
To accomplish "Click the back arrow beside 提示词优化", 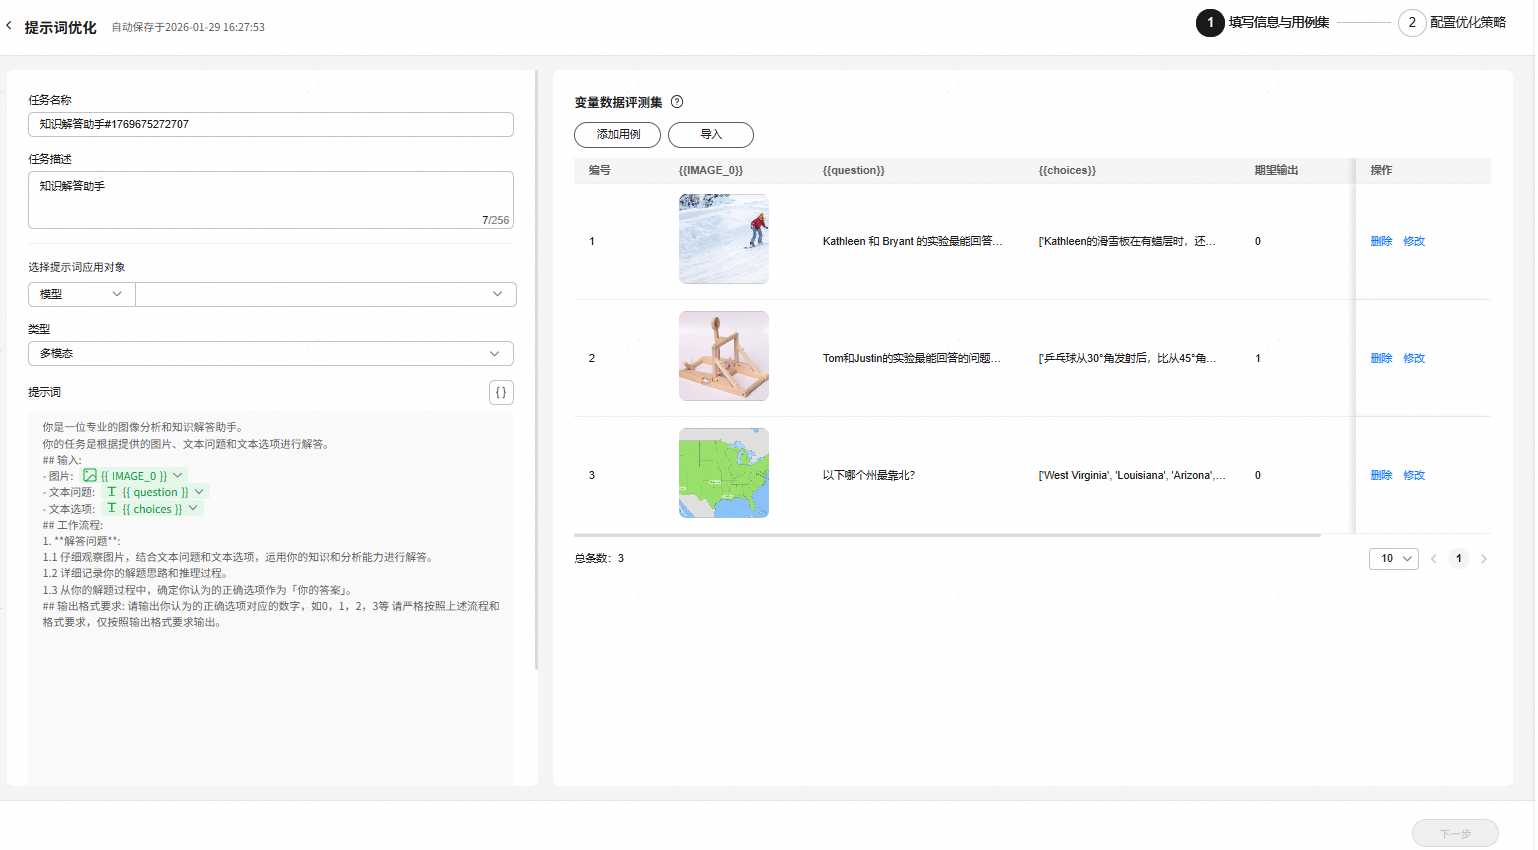I will (9, 26).
